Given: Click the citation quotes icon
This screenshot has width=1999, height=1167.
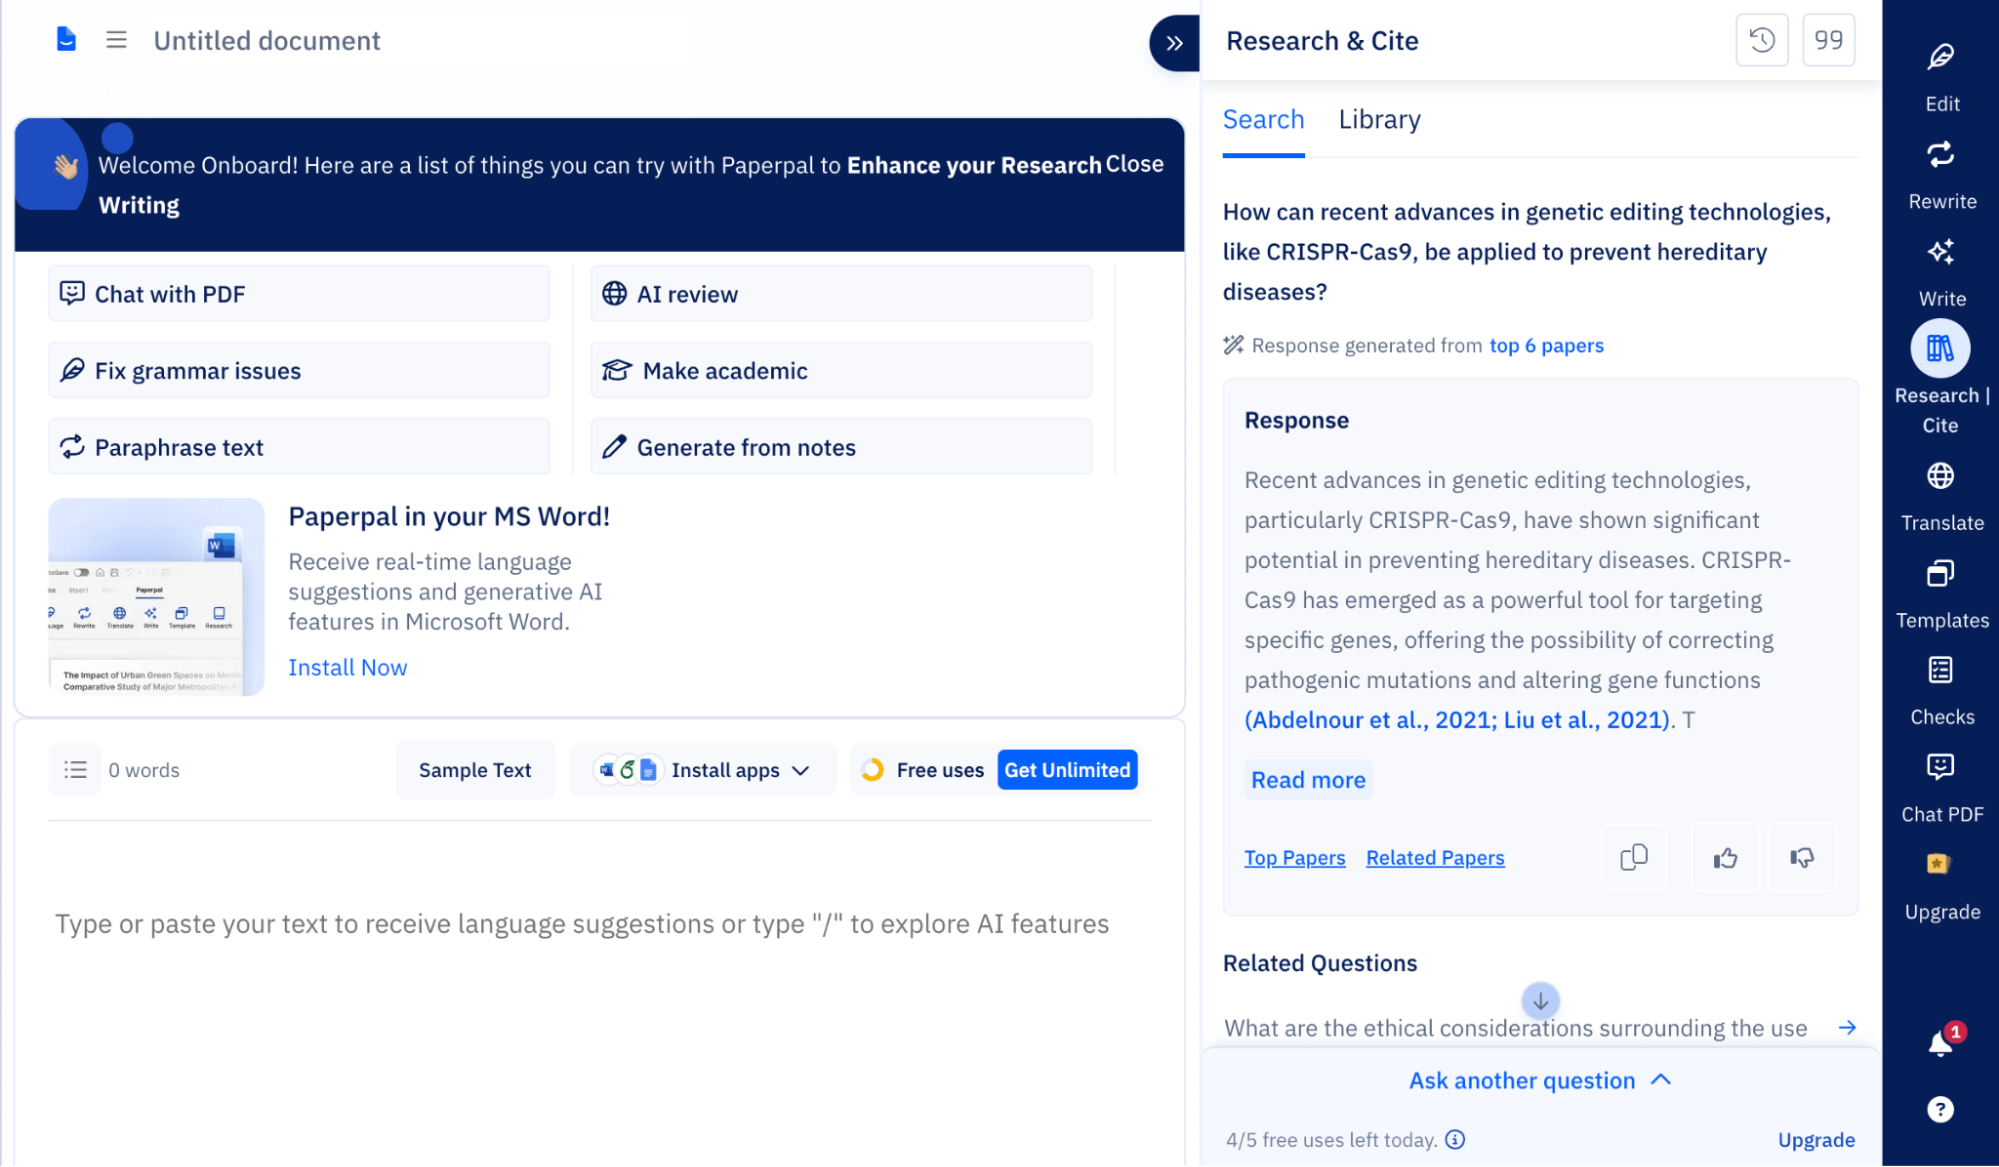Looking at the screenshot, I should 1828,40.
